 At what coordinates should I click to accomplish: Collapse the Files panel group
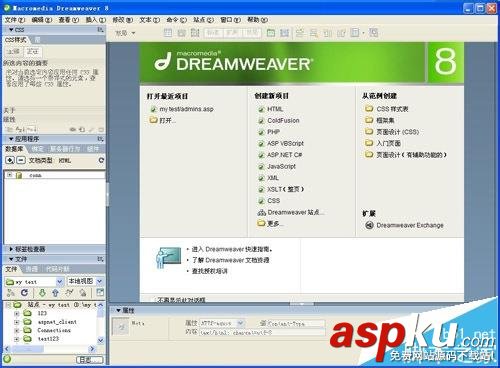coord(11,259)
